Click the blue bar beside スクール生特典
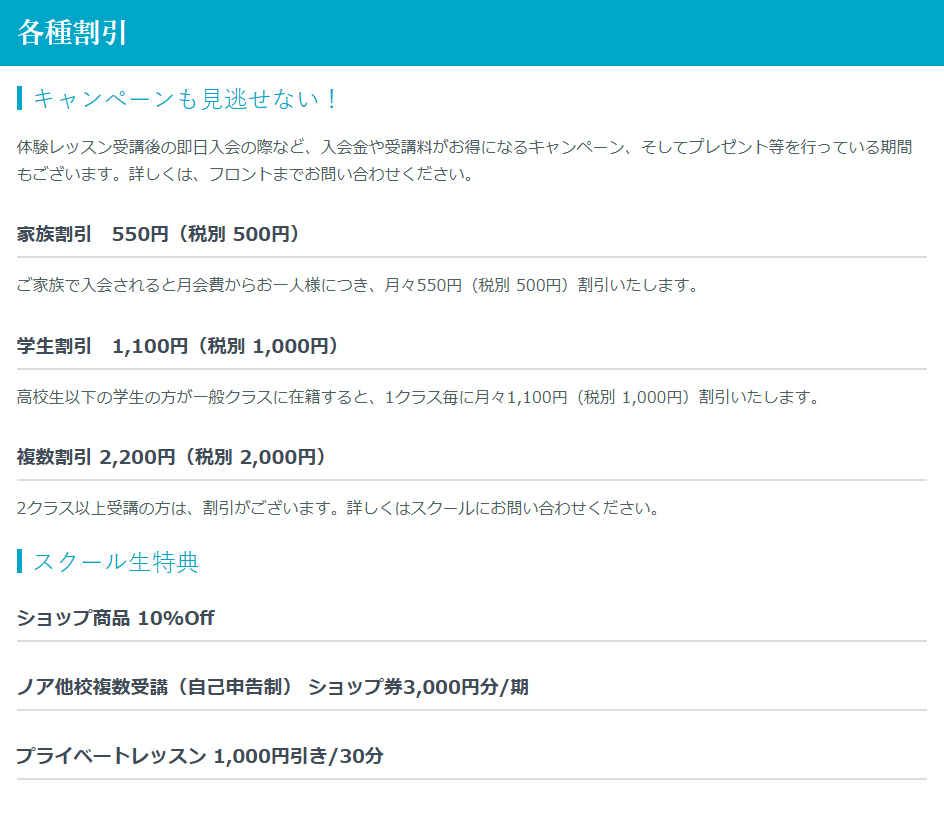Viewport: 944px width, 830px height. pos(19,562)
